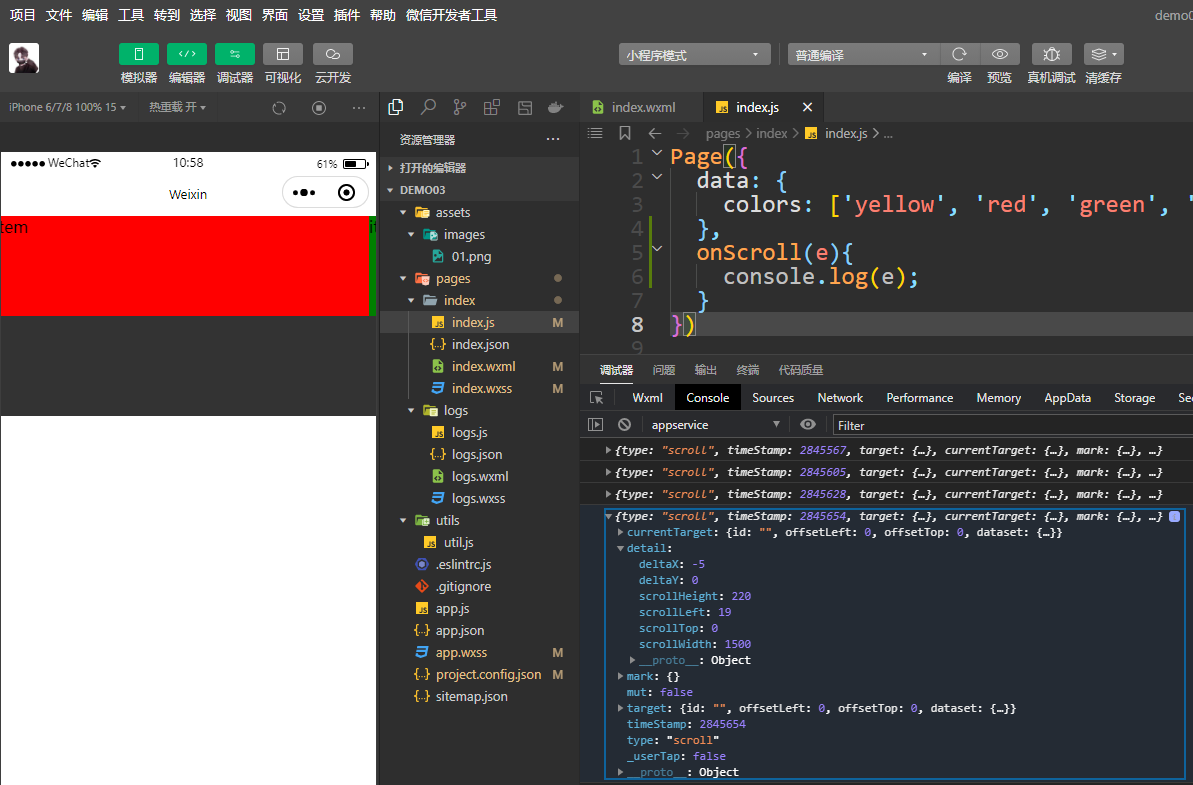Toggle the Editor panel button
The width and height of the screenshot is (1193, 785).
(x=187, y=54)
